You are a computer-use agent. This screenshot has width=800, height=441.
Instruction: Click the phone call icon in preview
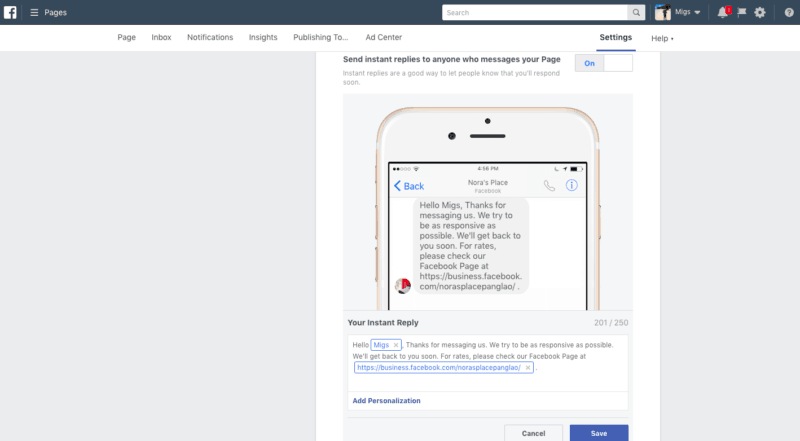pos(549,186)
